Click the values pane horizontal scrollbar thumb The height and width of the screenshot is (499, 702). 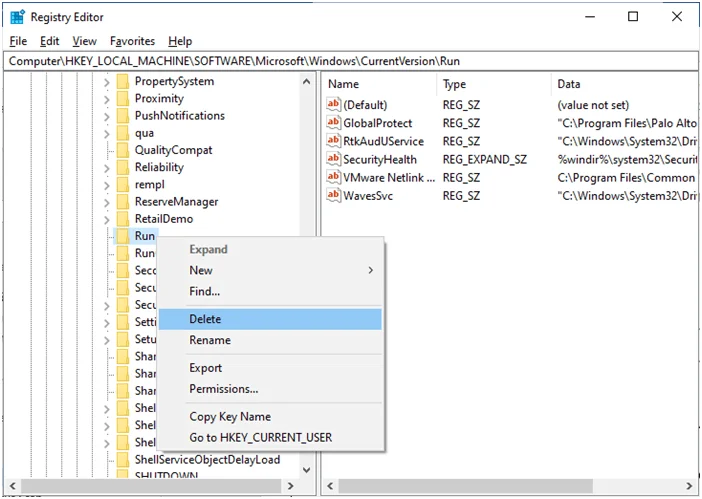[x=466, y=486]
